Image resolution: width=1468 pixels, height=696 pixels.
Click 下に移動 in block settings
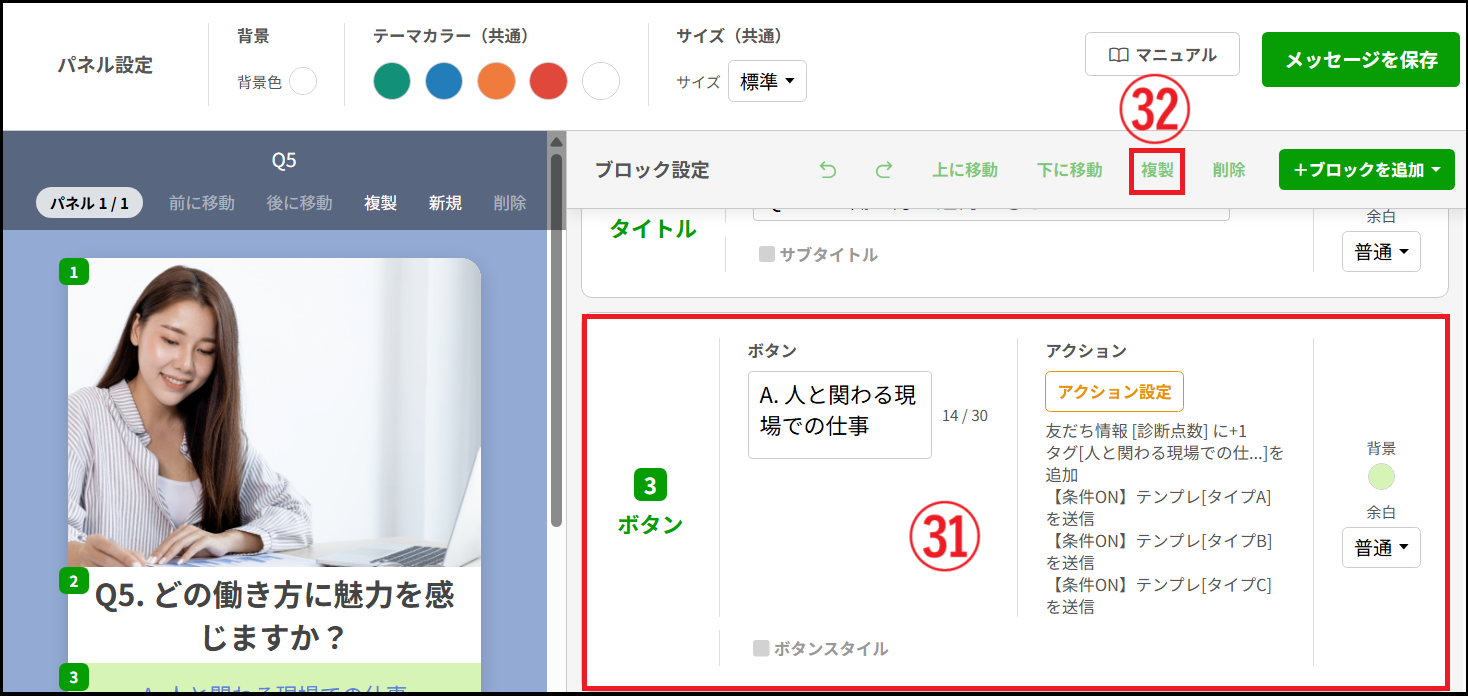coord(1069,170)
